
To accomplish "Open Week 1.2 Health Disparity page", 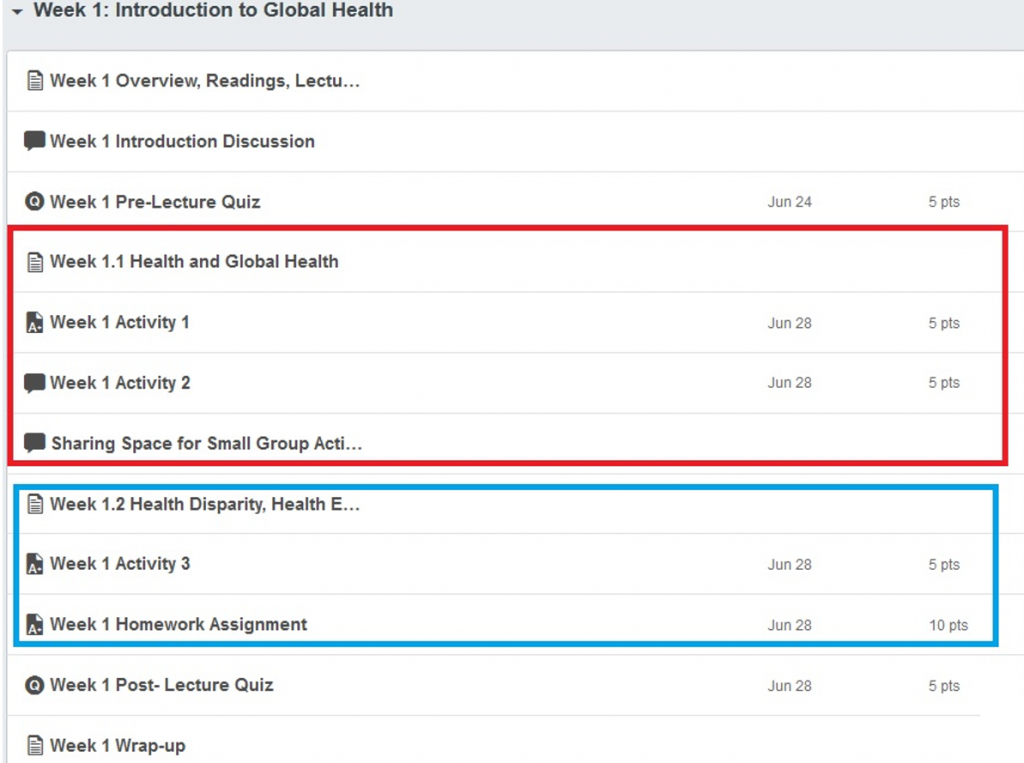I will click(x=204, y=504).
